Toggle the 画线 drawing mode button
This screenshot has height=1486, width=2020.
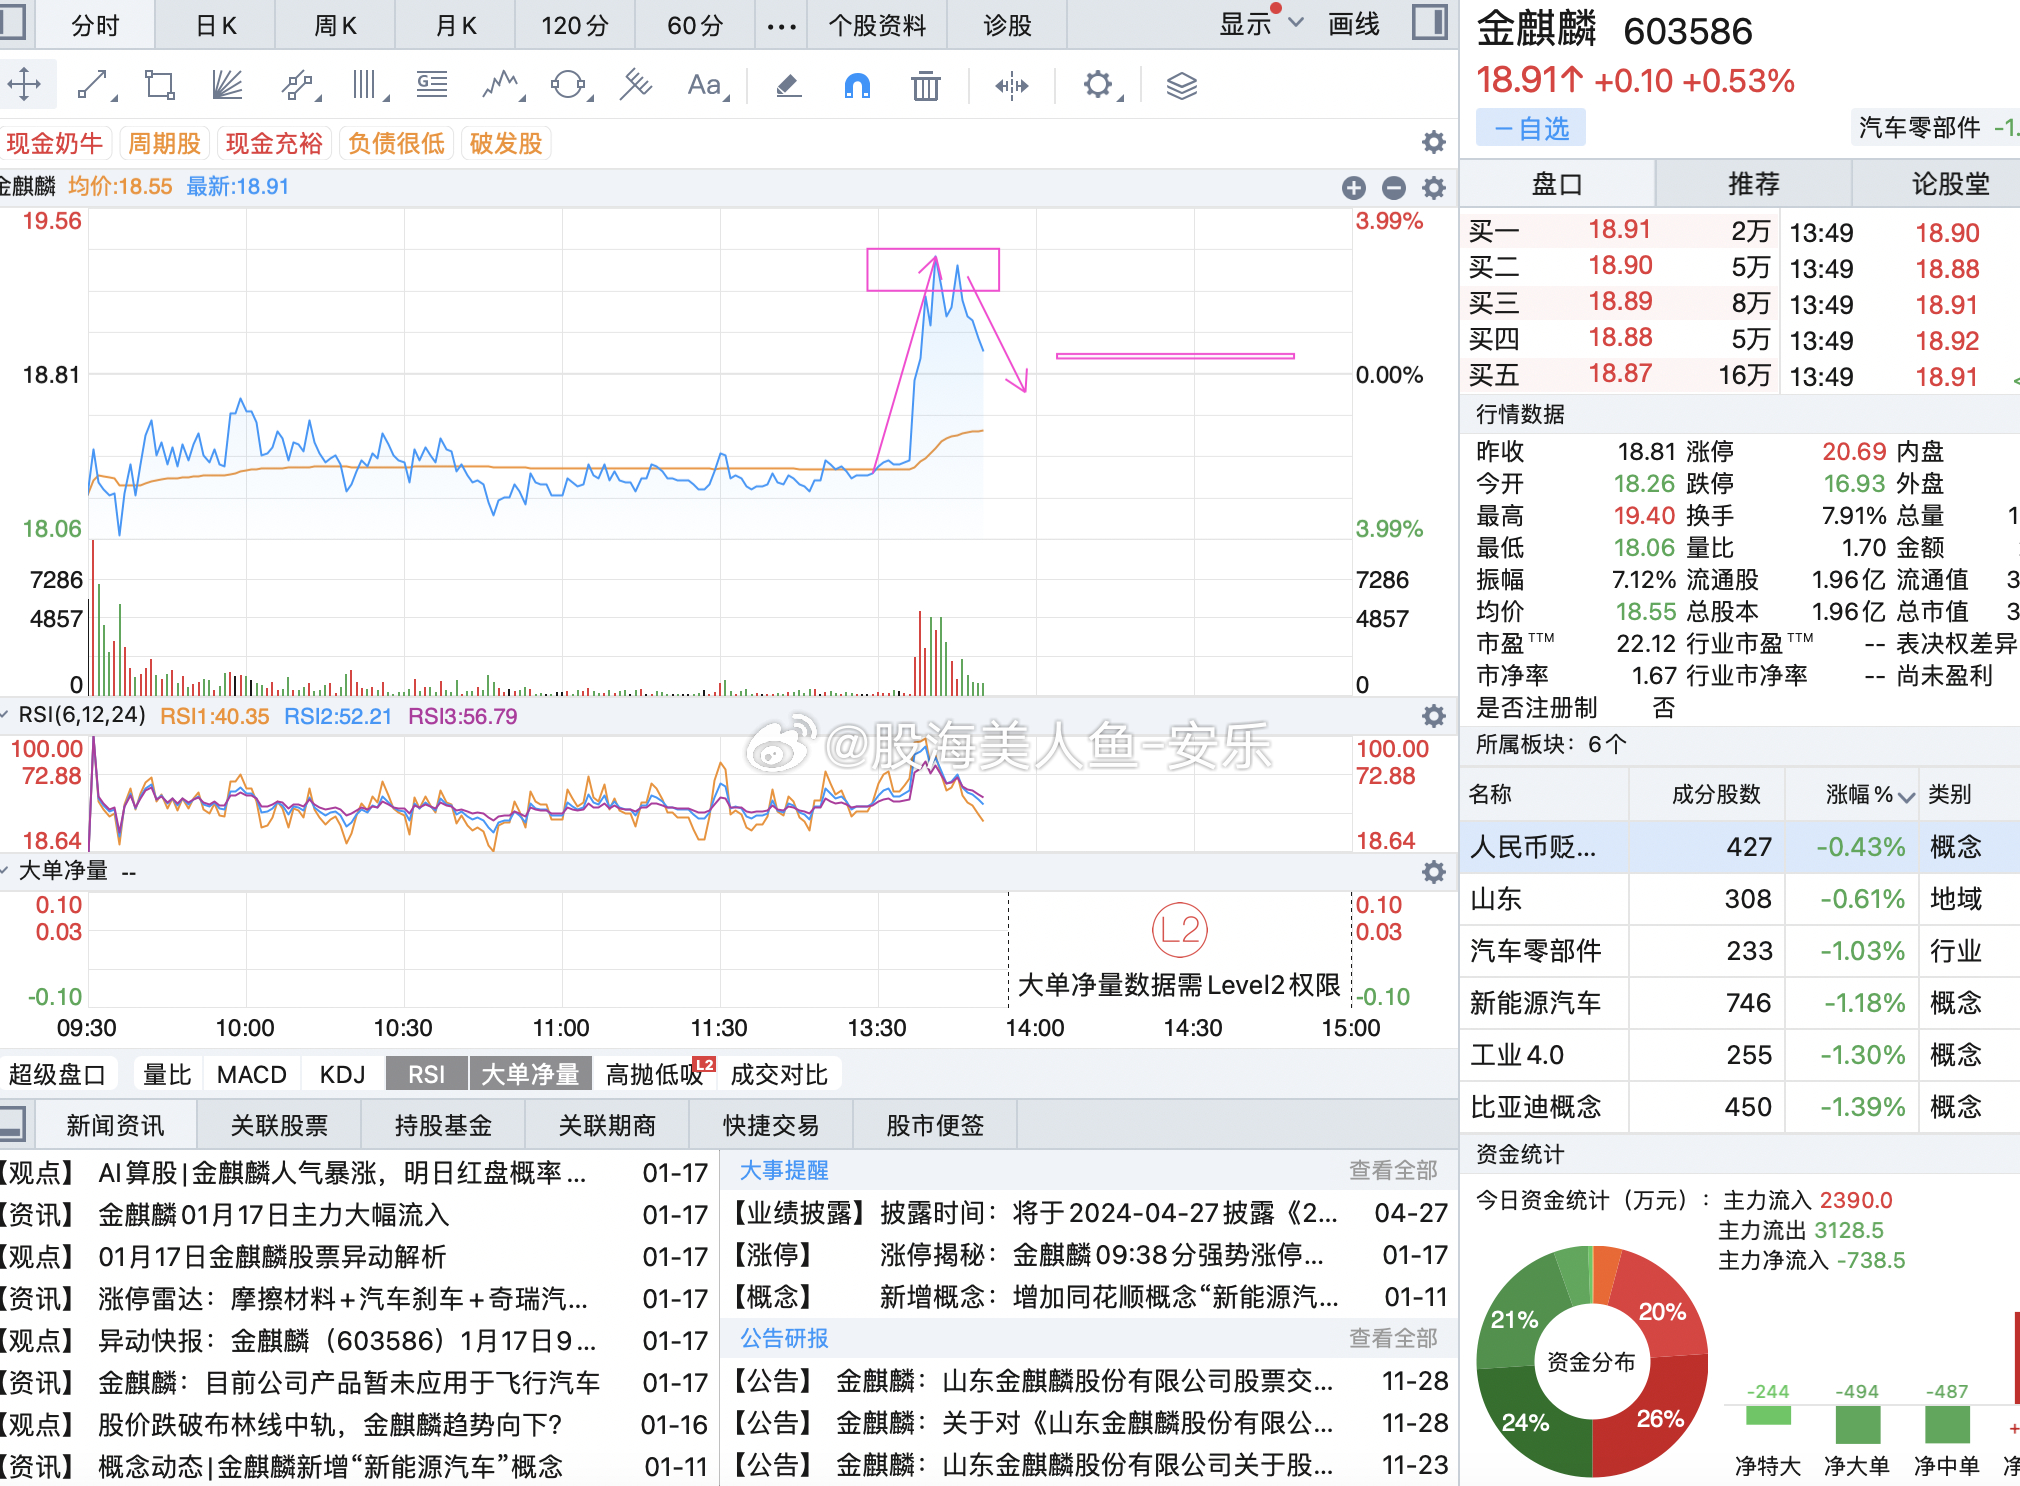click(x=1354, y=25)
